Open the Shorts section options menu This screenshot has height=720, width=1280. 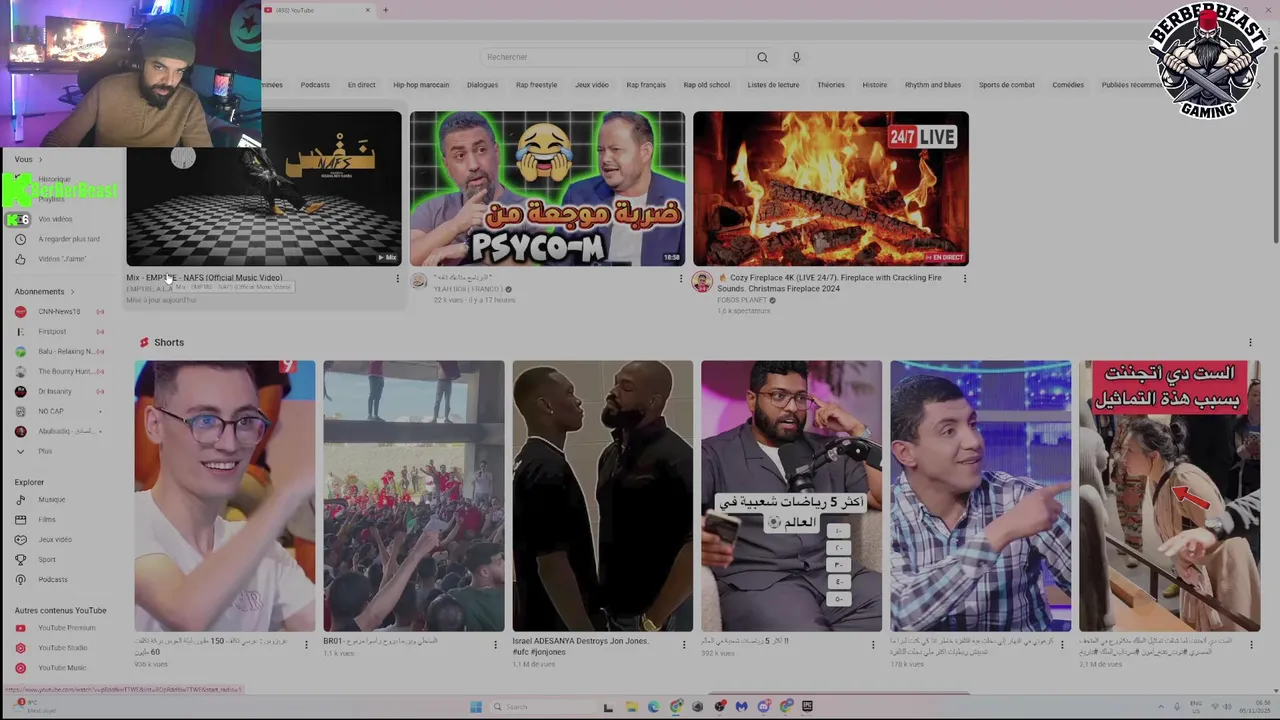[x=1250, y=342]
